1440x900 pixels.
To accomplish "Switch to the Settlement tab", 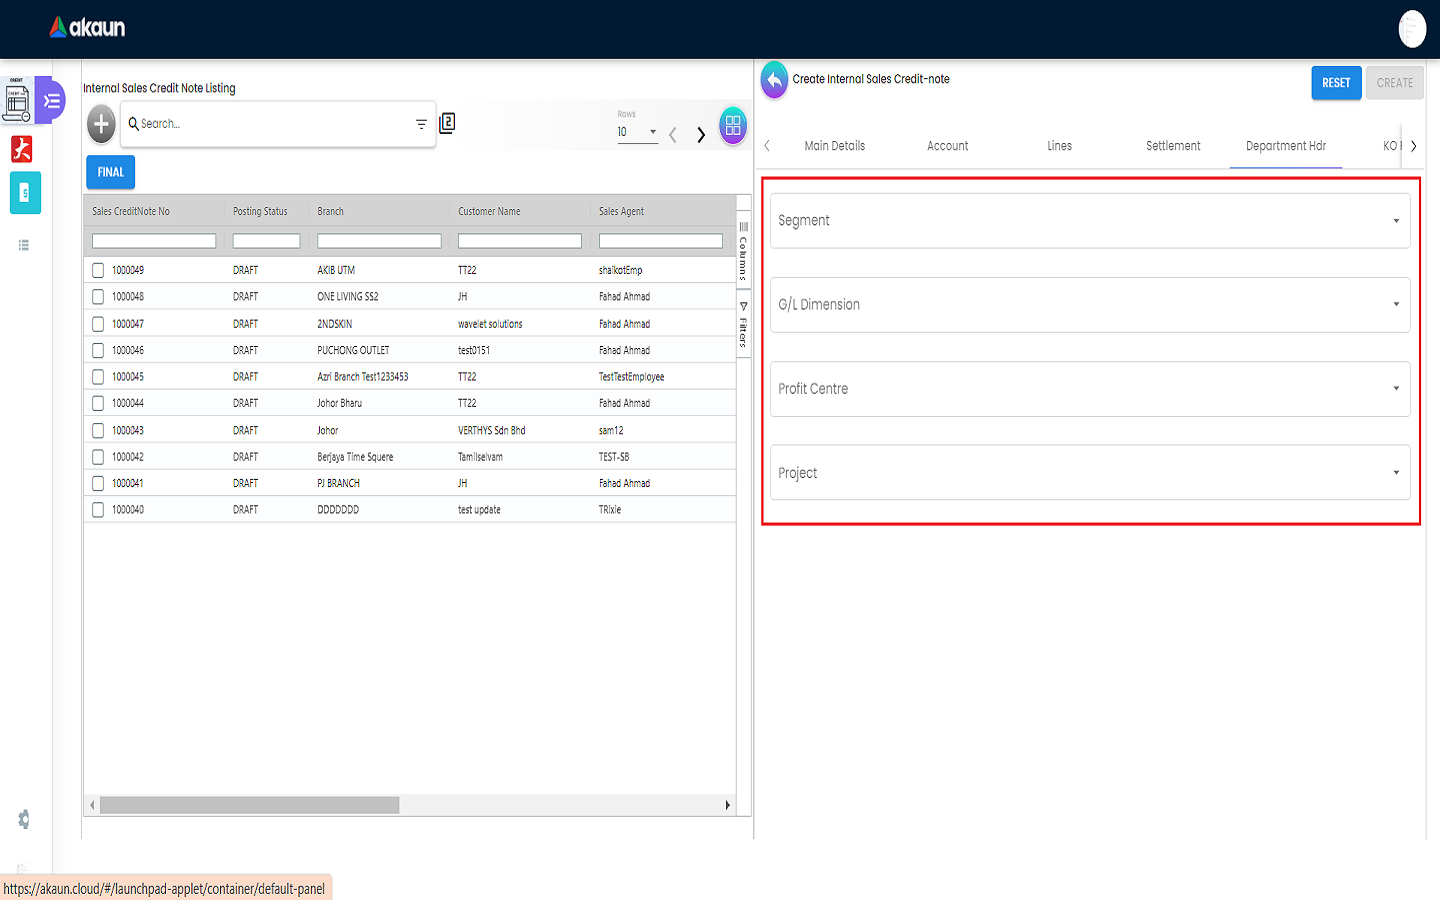I will 1173,146.
